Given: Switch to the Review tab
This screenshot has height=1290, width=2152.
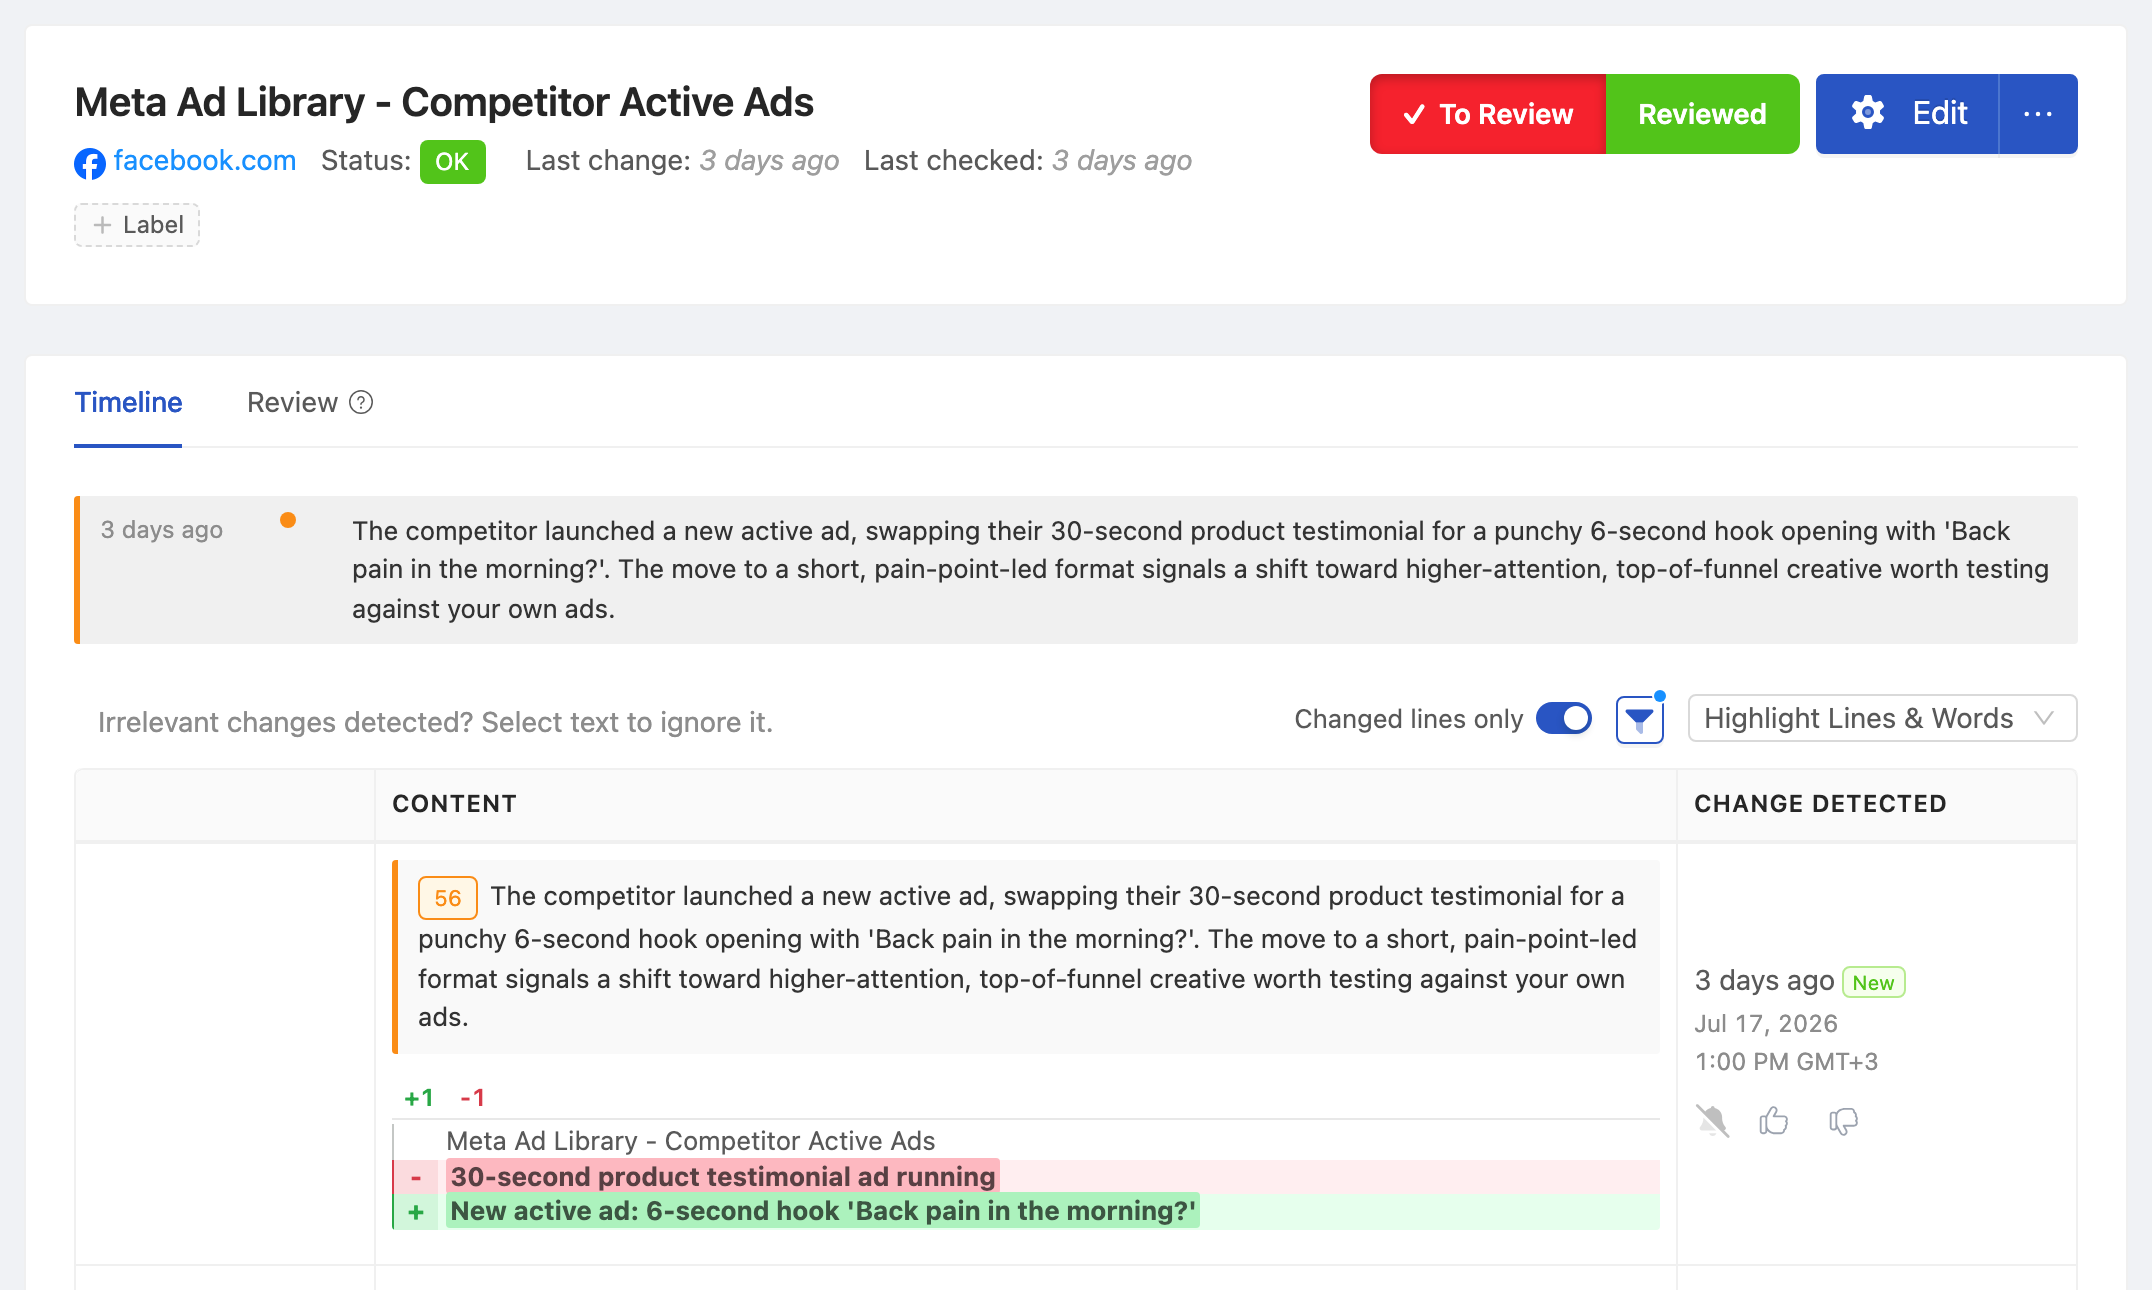Looking at the screenshot, I should click(x=292, y=403).
